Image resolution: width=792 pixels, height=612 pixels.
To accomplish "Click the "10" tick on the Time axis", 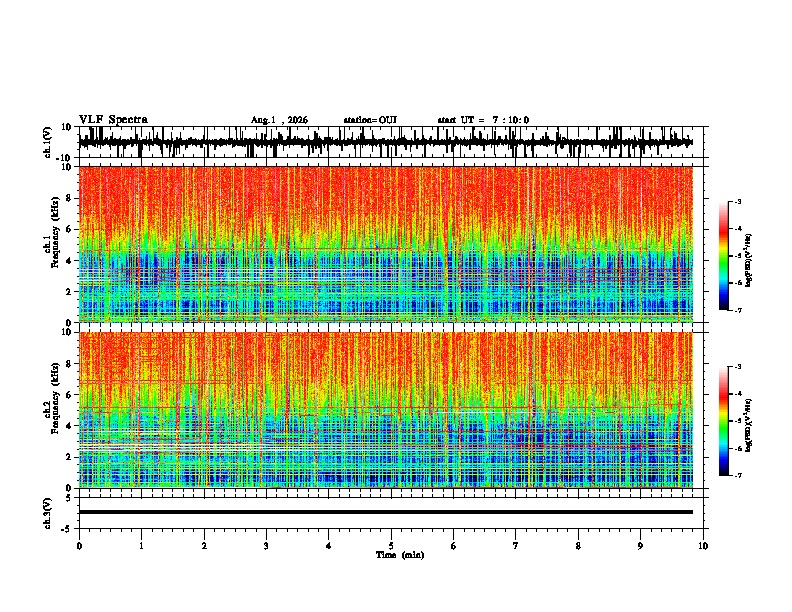I will [x=703, y=546].
